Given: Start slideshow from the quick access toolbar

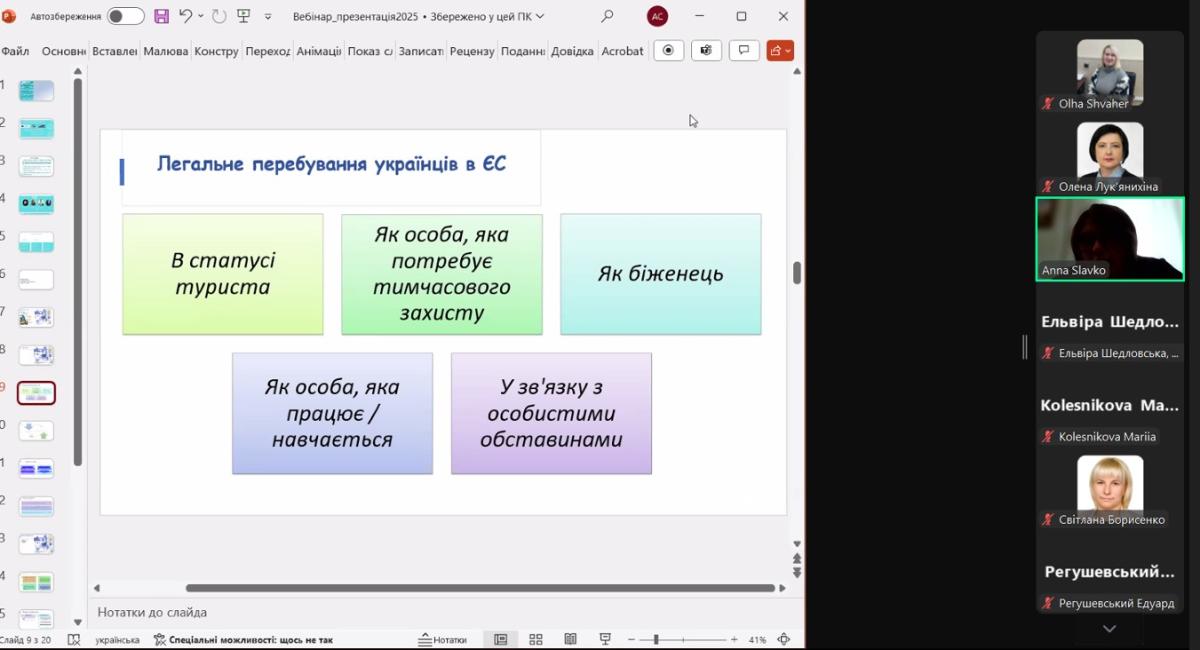Looking at the screenshot, I should [243, 16].
